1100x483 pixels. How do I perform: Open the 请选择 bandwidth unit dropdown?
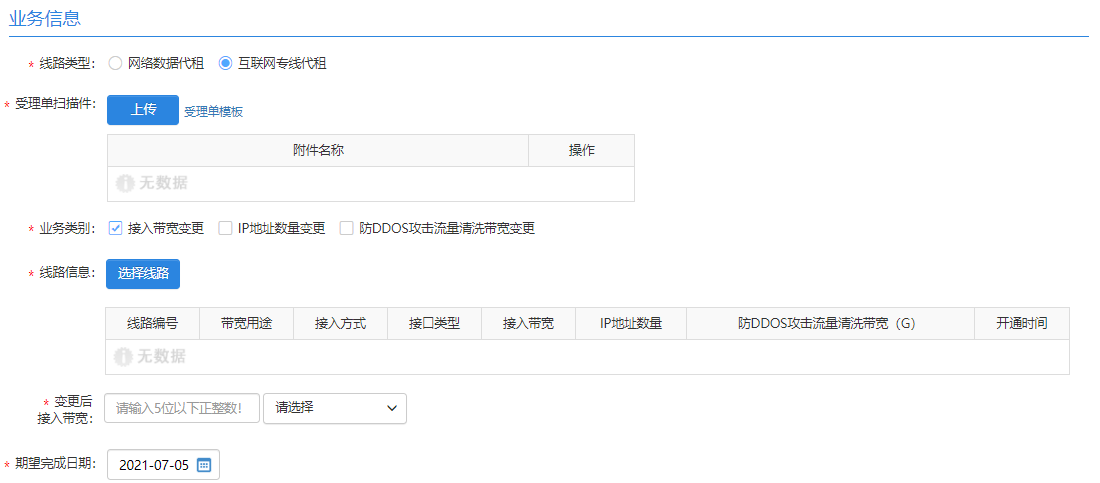335,408
